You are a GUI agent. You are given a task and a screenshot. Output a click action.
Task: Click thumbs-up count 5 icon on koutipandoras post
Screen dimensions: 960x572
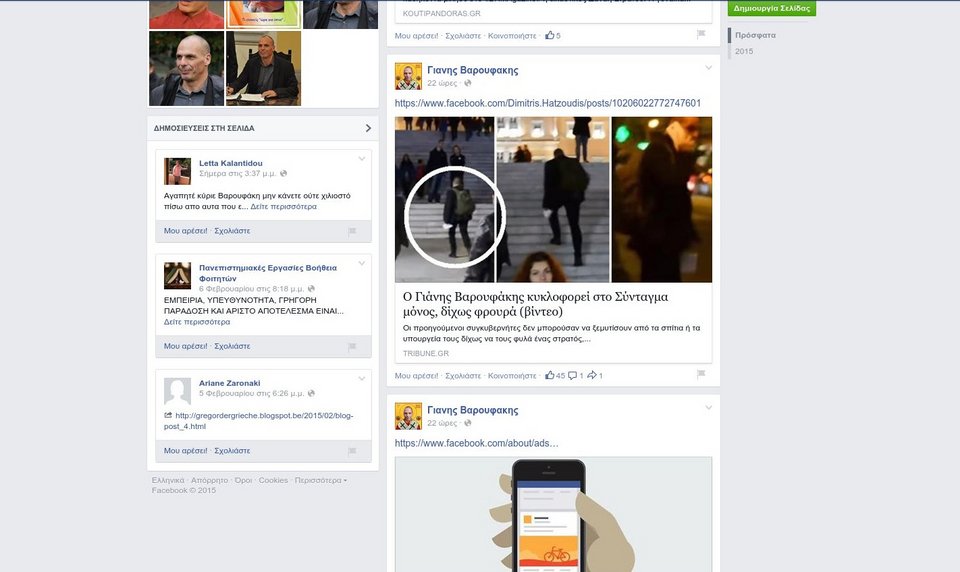pyautogui.click(x=550, y=36)
